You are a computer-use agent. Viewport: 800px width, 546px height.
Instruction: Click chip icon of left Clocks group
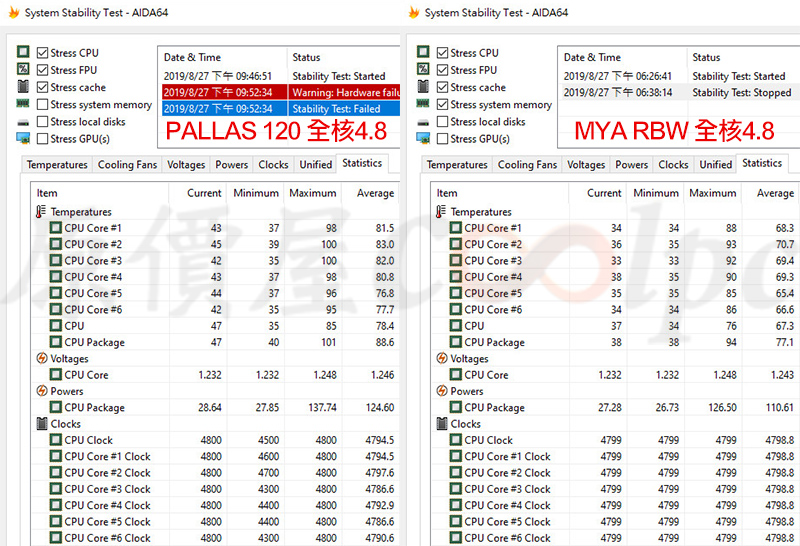(42, 424)
